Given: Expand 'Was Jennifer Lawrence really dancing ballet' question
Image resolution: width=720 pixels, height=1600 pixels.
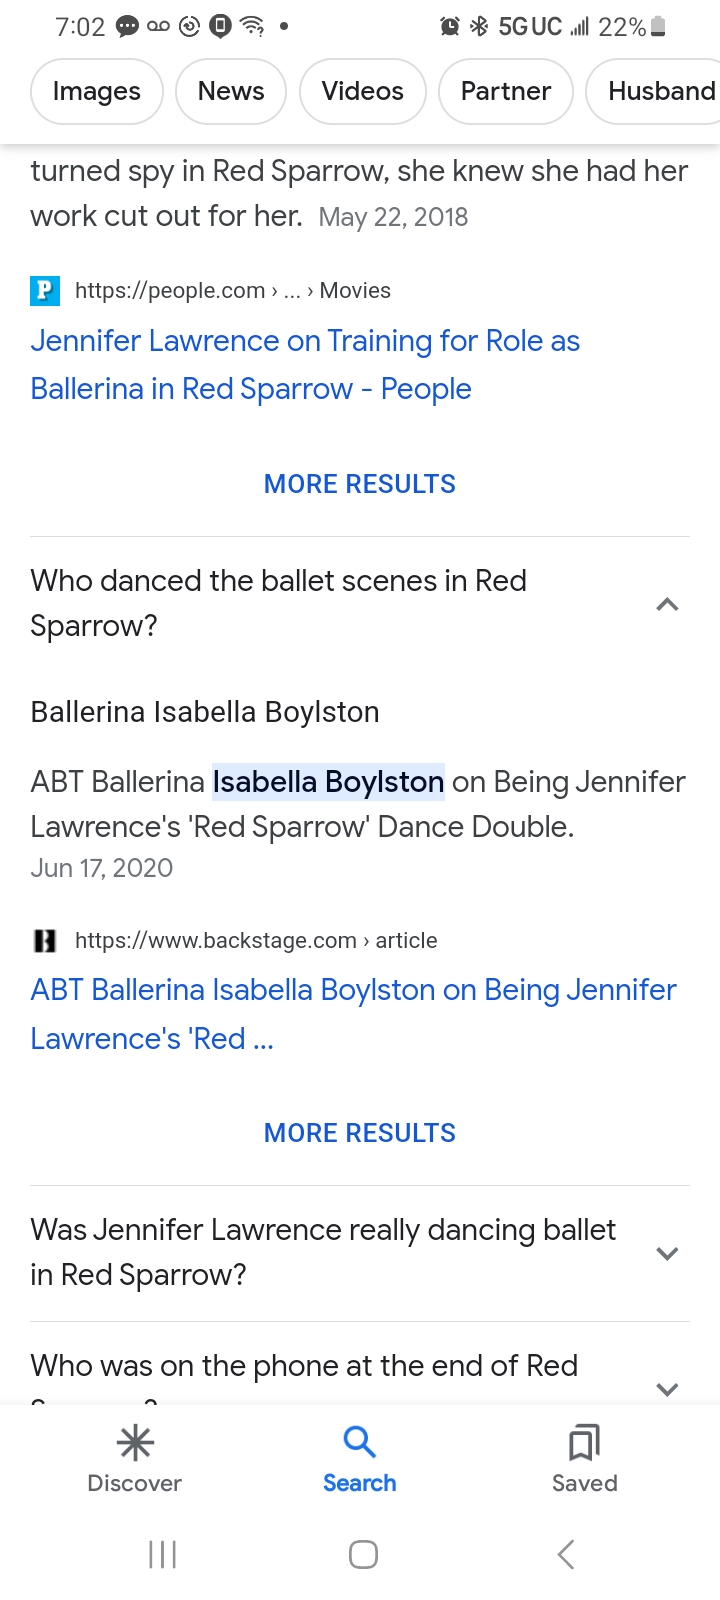Looking at the screenshot, I should point(667,1253).
